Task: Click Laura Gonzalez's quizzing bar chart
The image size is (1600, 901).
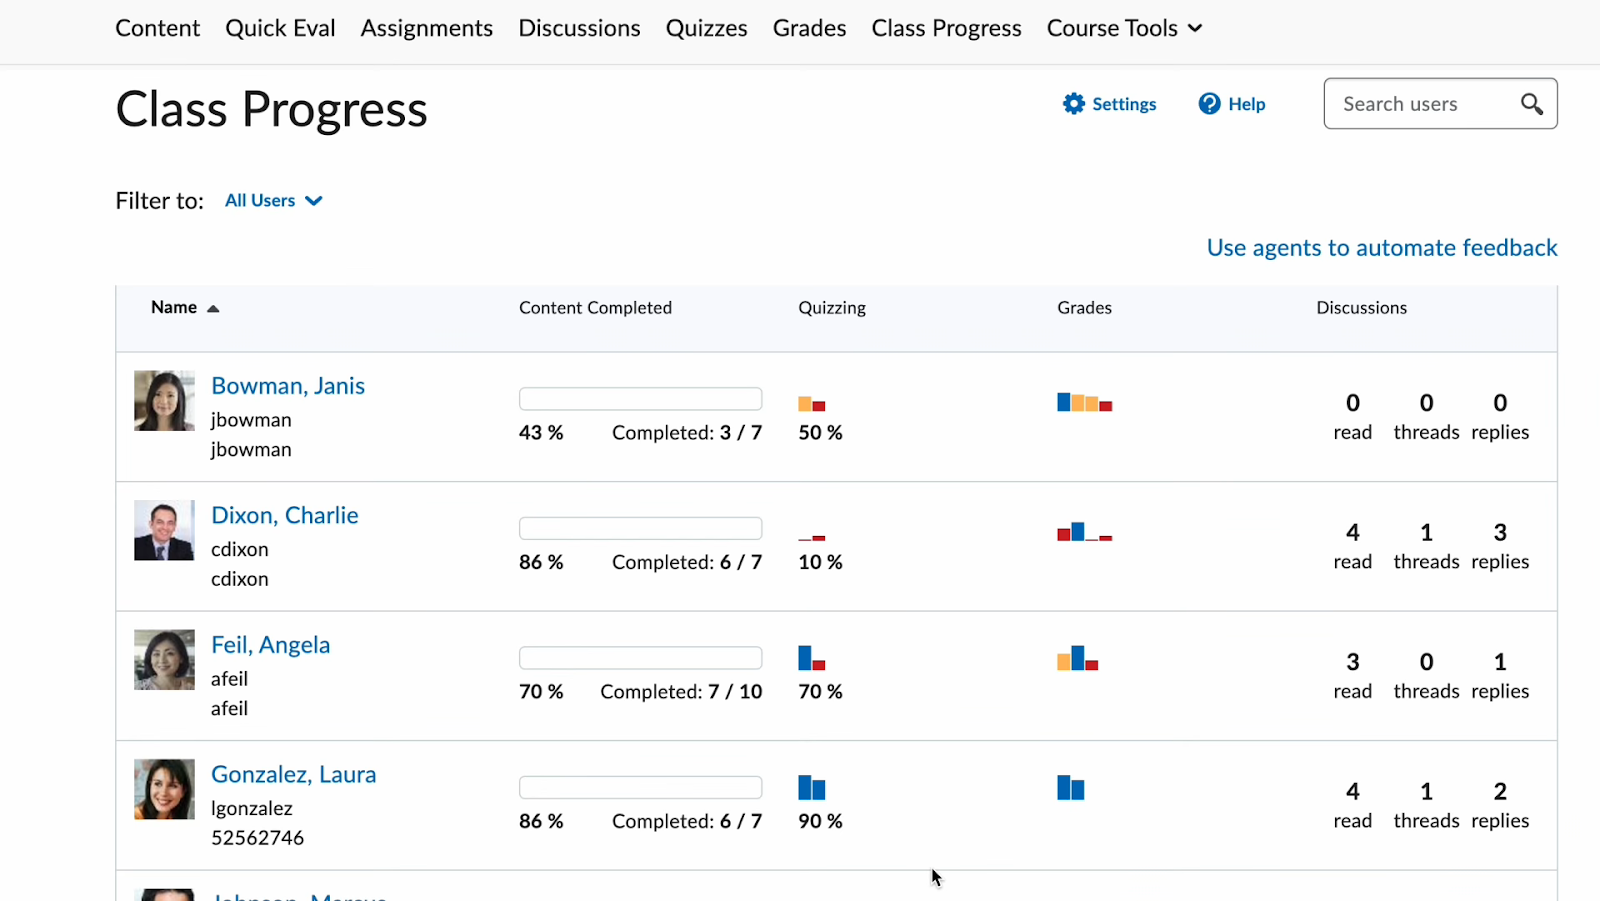Action: 812,788
